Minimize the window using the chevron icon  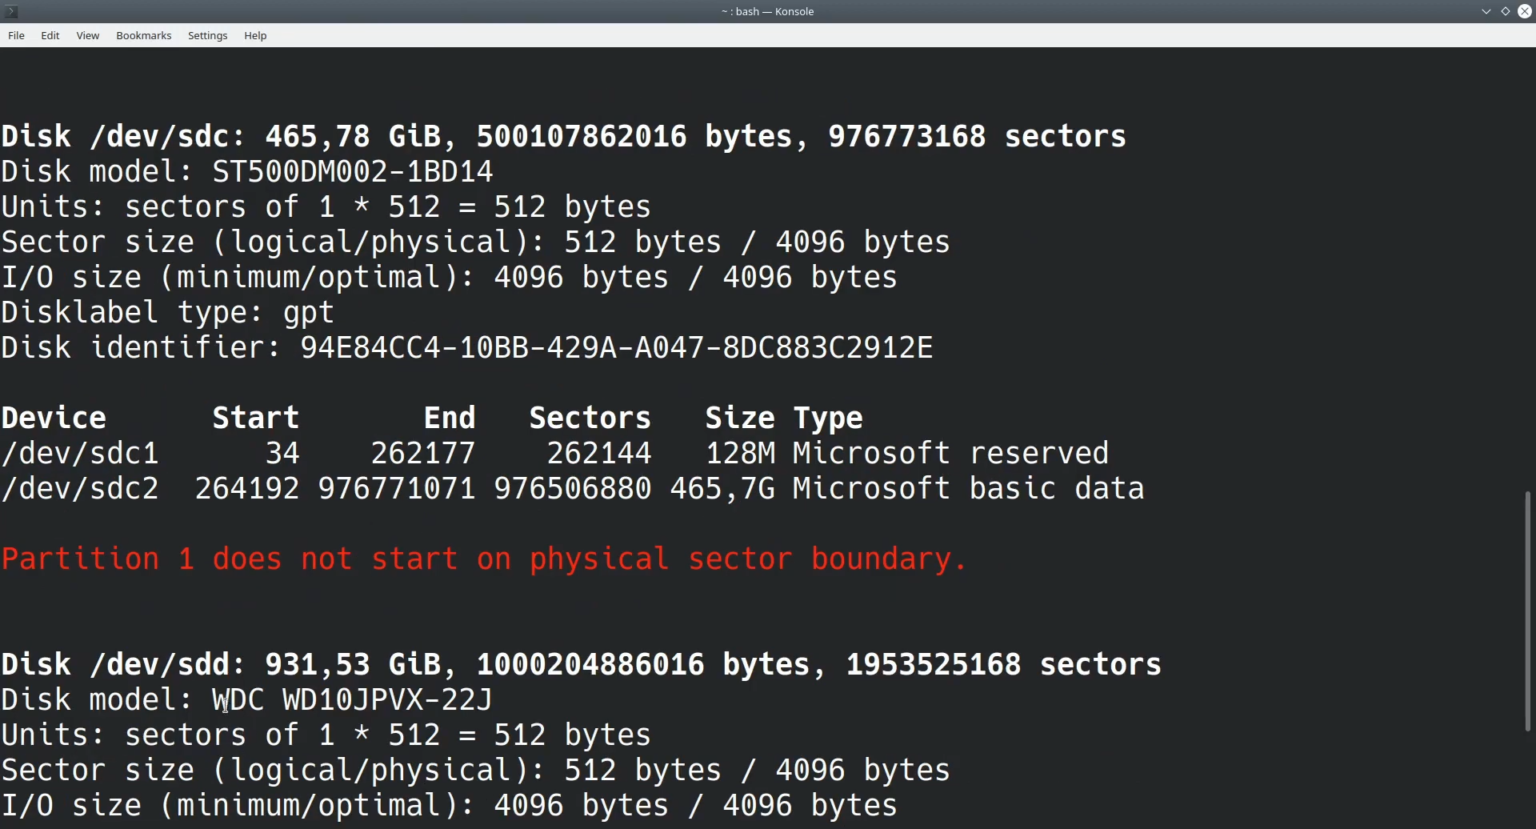coord(1486,11)
